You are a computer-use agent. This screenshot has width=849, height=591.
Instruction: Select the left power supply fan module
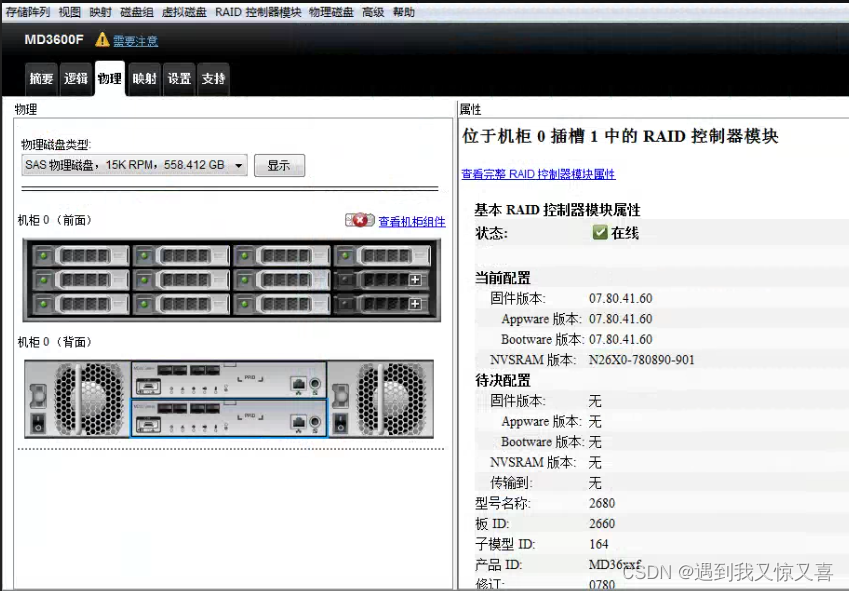click(x=77, y=399)
